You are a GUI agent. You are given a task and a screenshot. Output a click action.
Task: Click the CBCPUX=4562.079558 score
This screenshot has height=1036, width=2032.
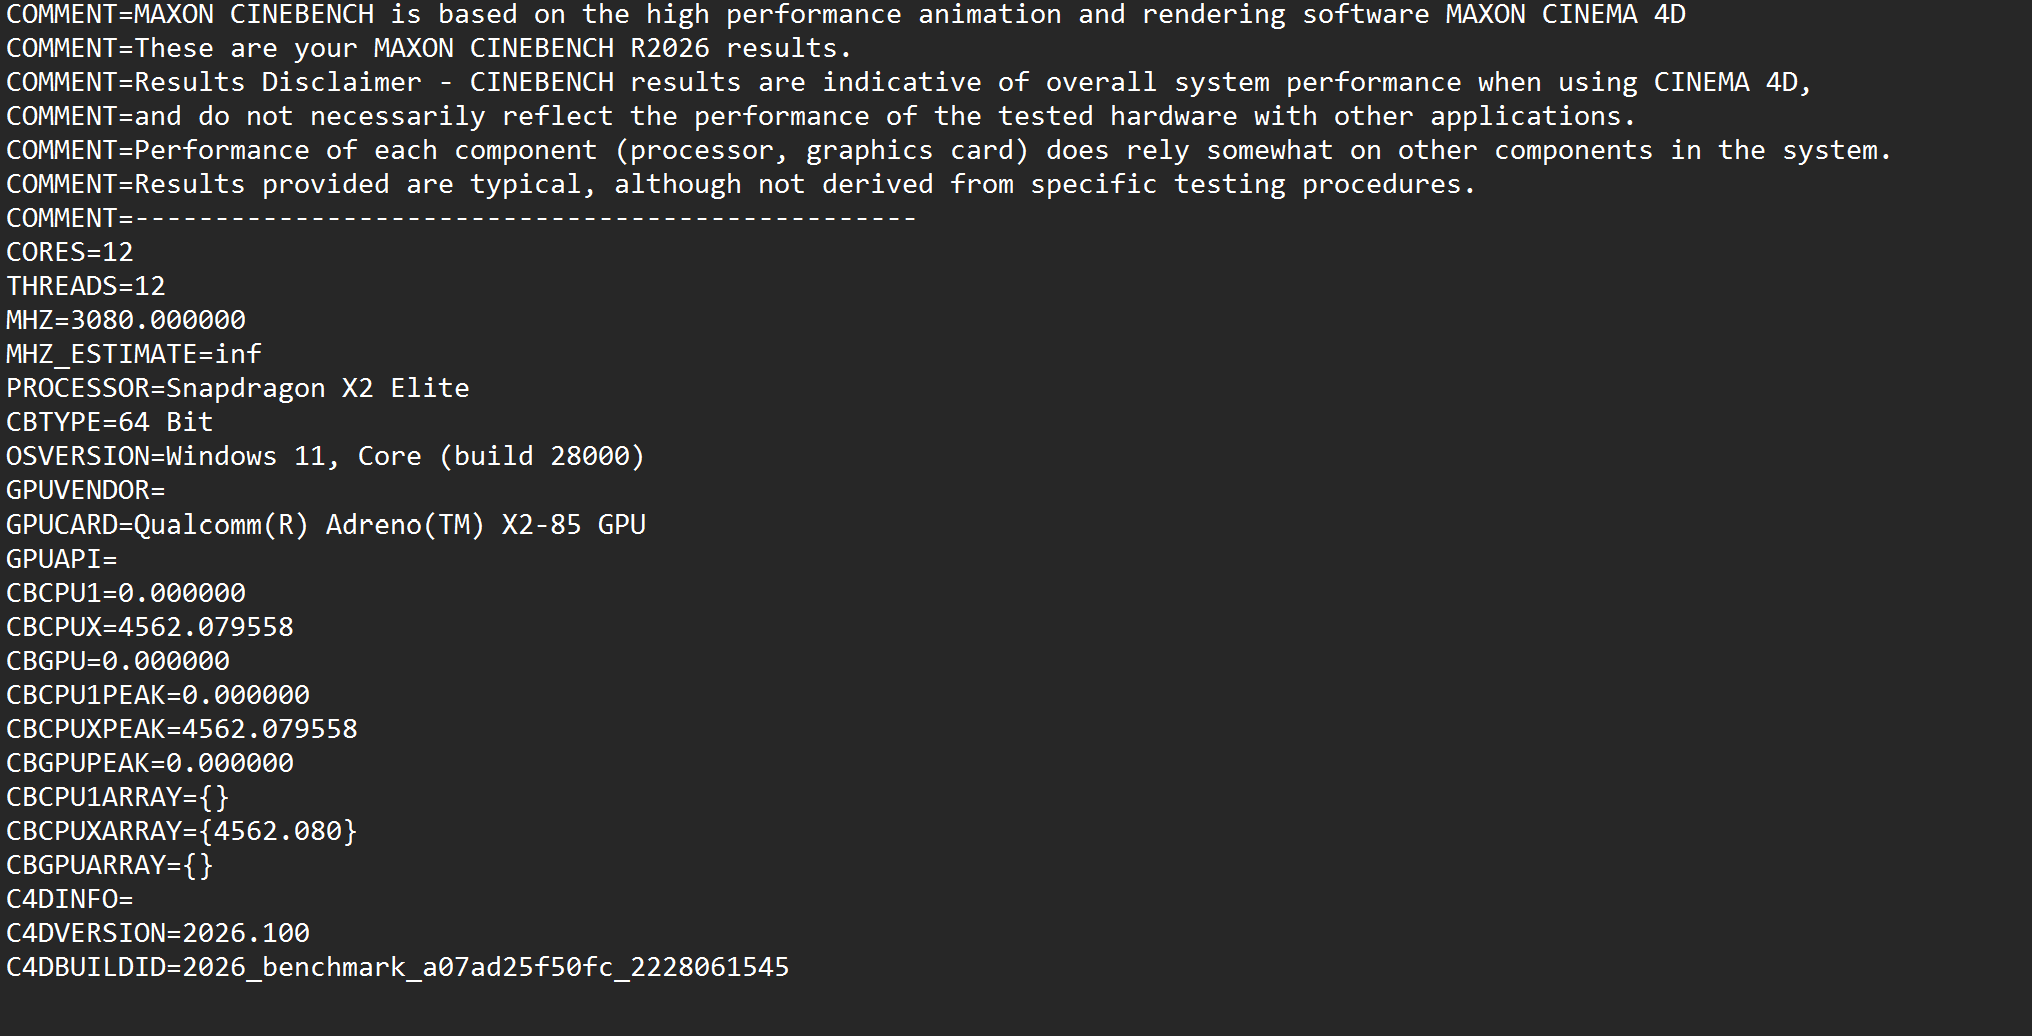pos(150,627)
